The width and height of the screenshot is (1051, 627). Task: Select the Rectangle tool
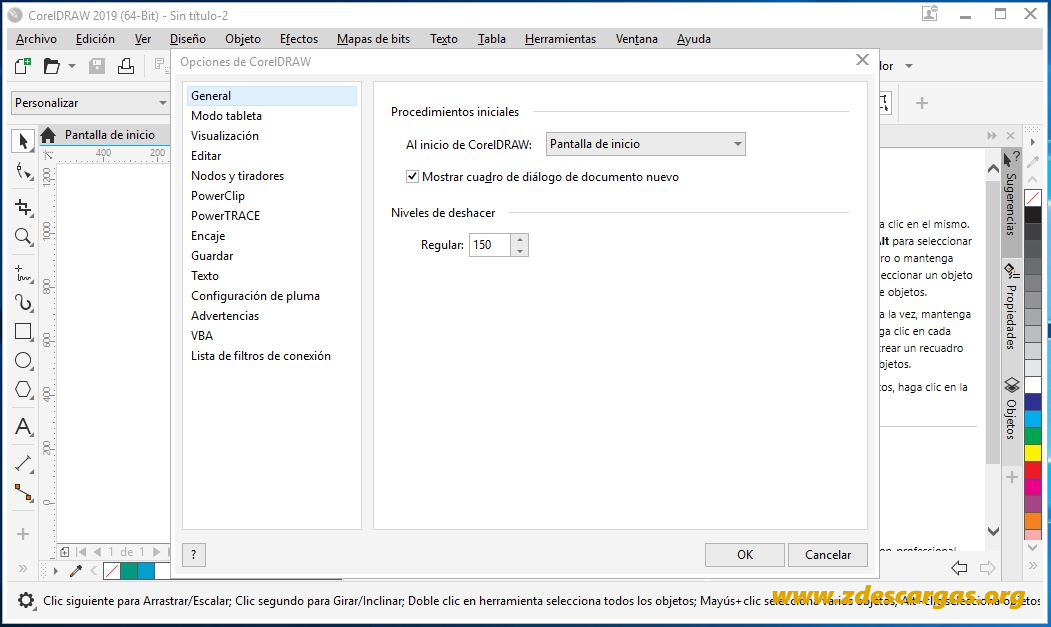coord(23,331)
